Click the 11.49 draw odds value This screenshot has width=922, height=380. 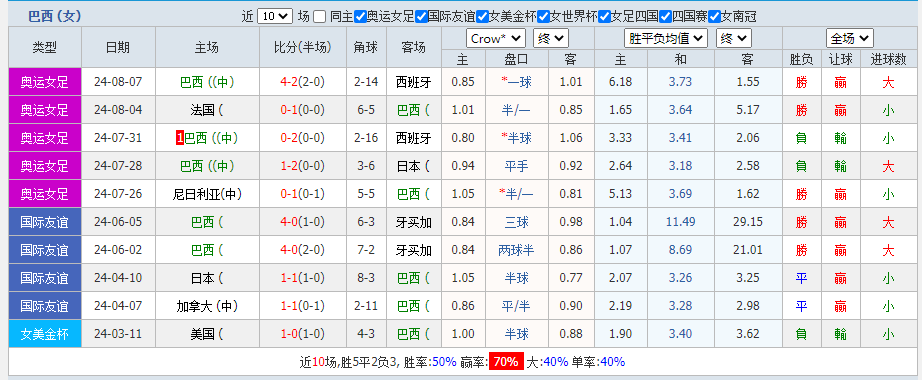(681, 222)
